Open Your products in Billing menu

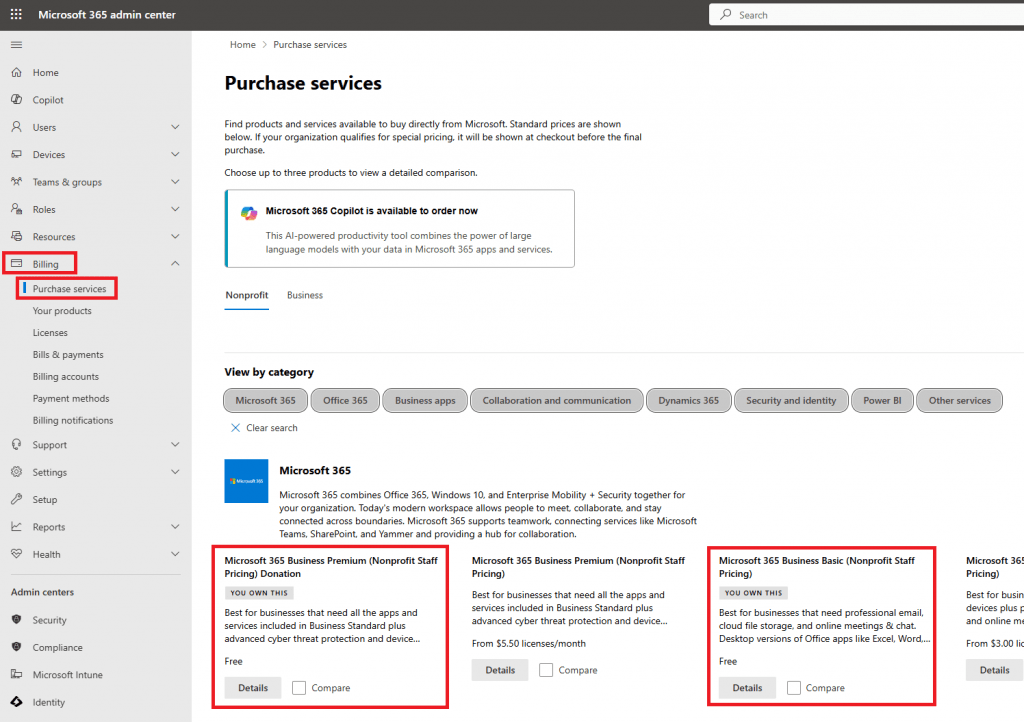pos(62,311)
